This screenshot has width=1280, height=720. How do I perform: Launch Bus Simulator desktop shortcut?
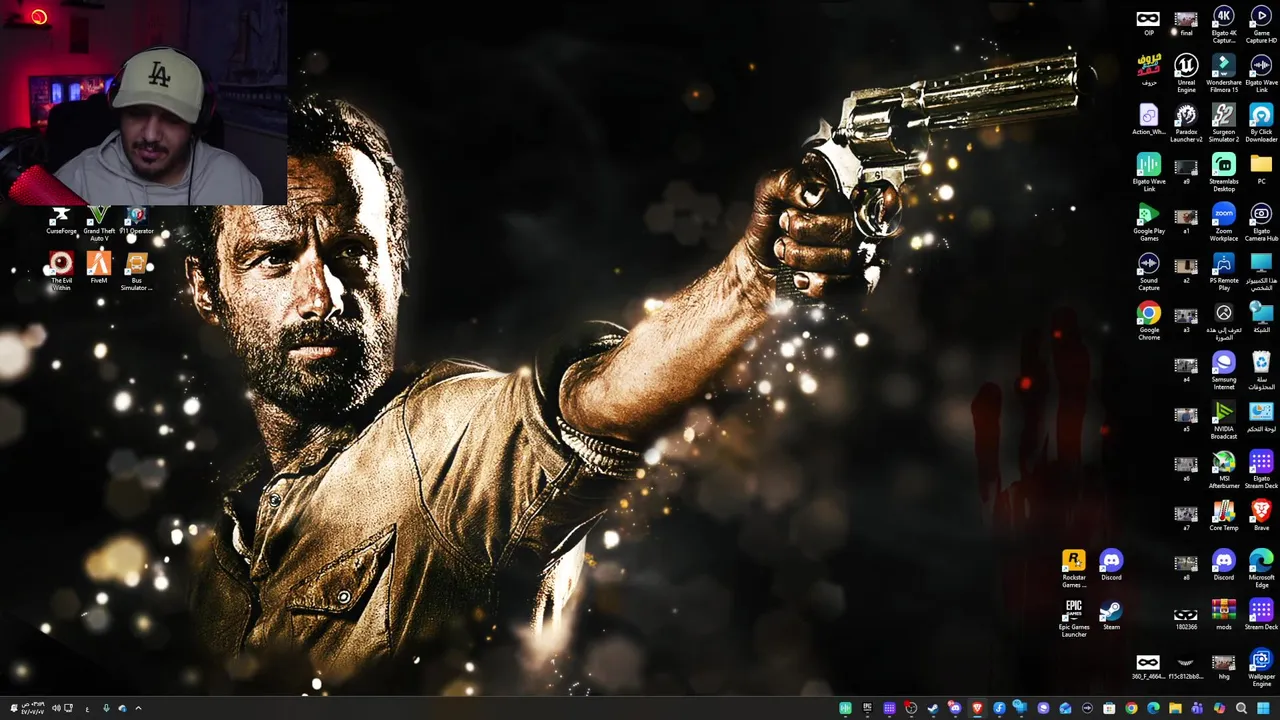click(x=136, y=271)
